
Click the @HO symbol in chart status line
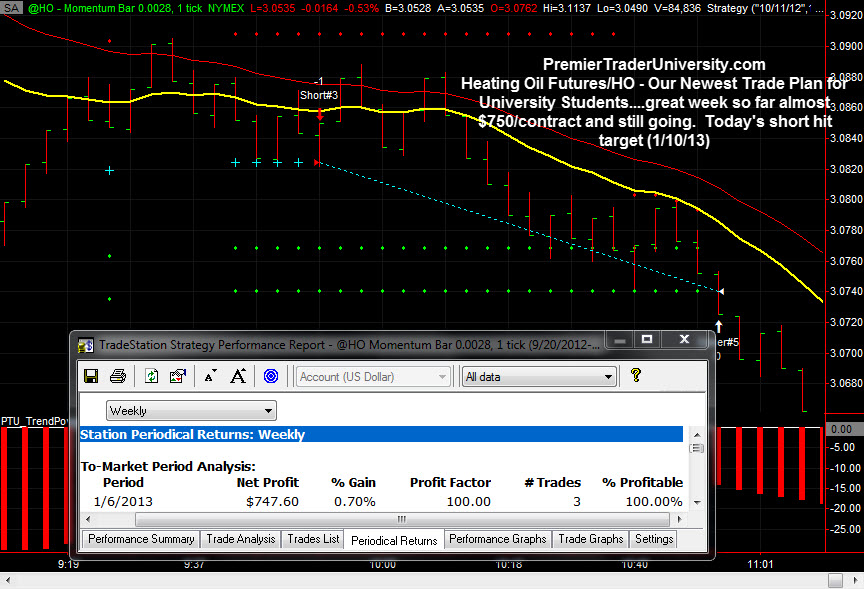(x=41, y=8)
